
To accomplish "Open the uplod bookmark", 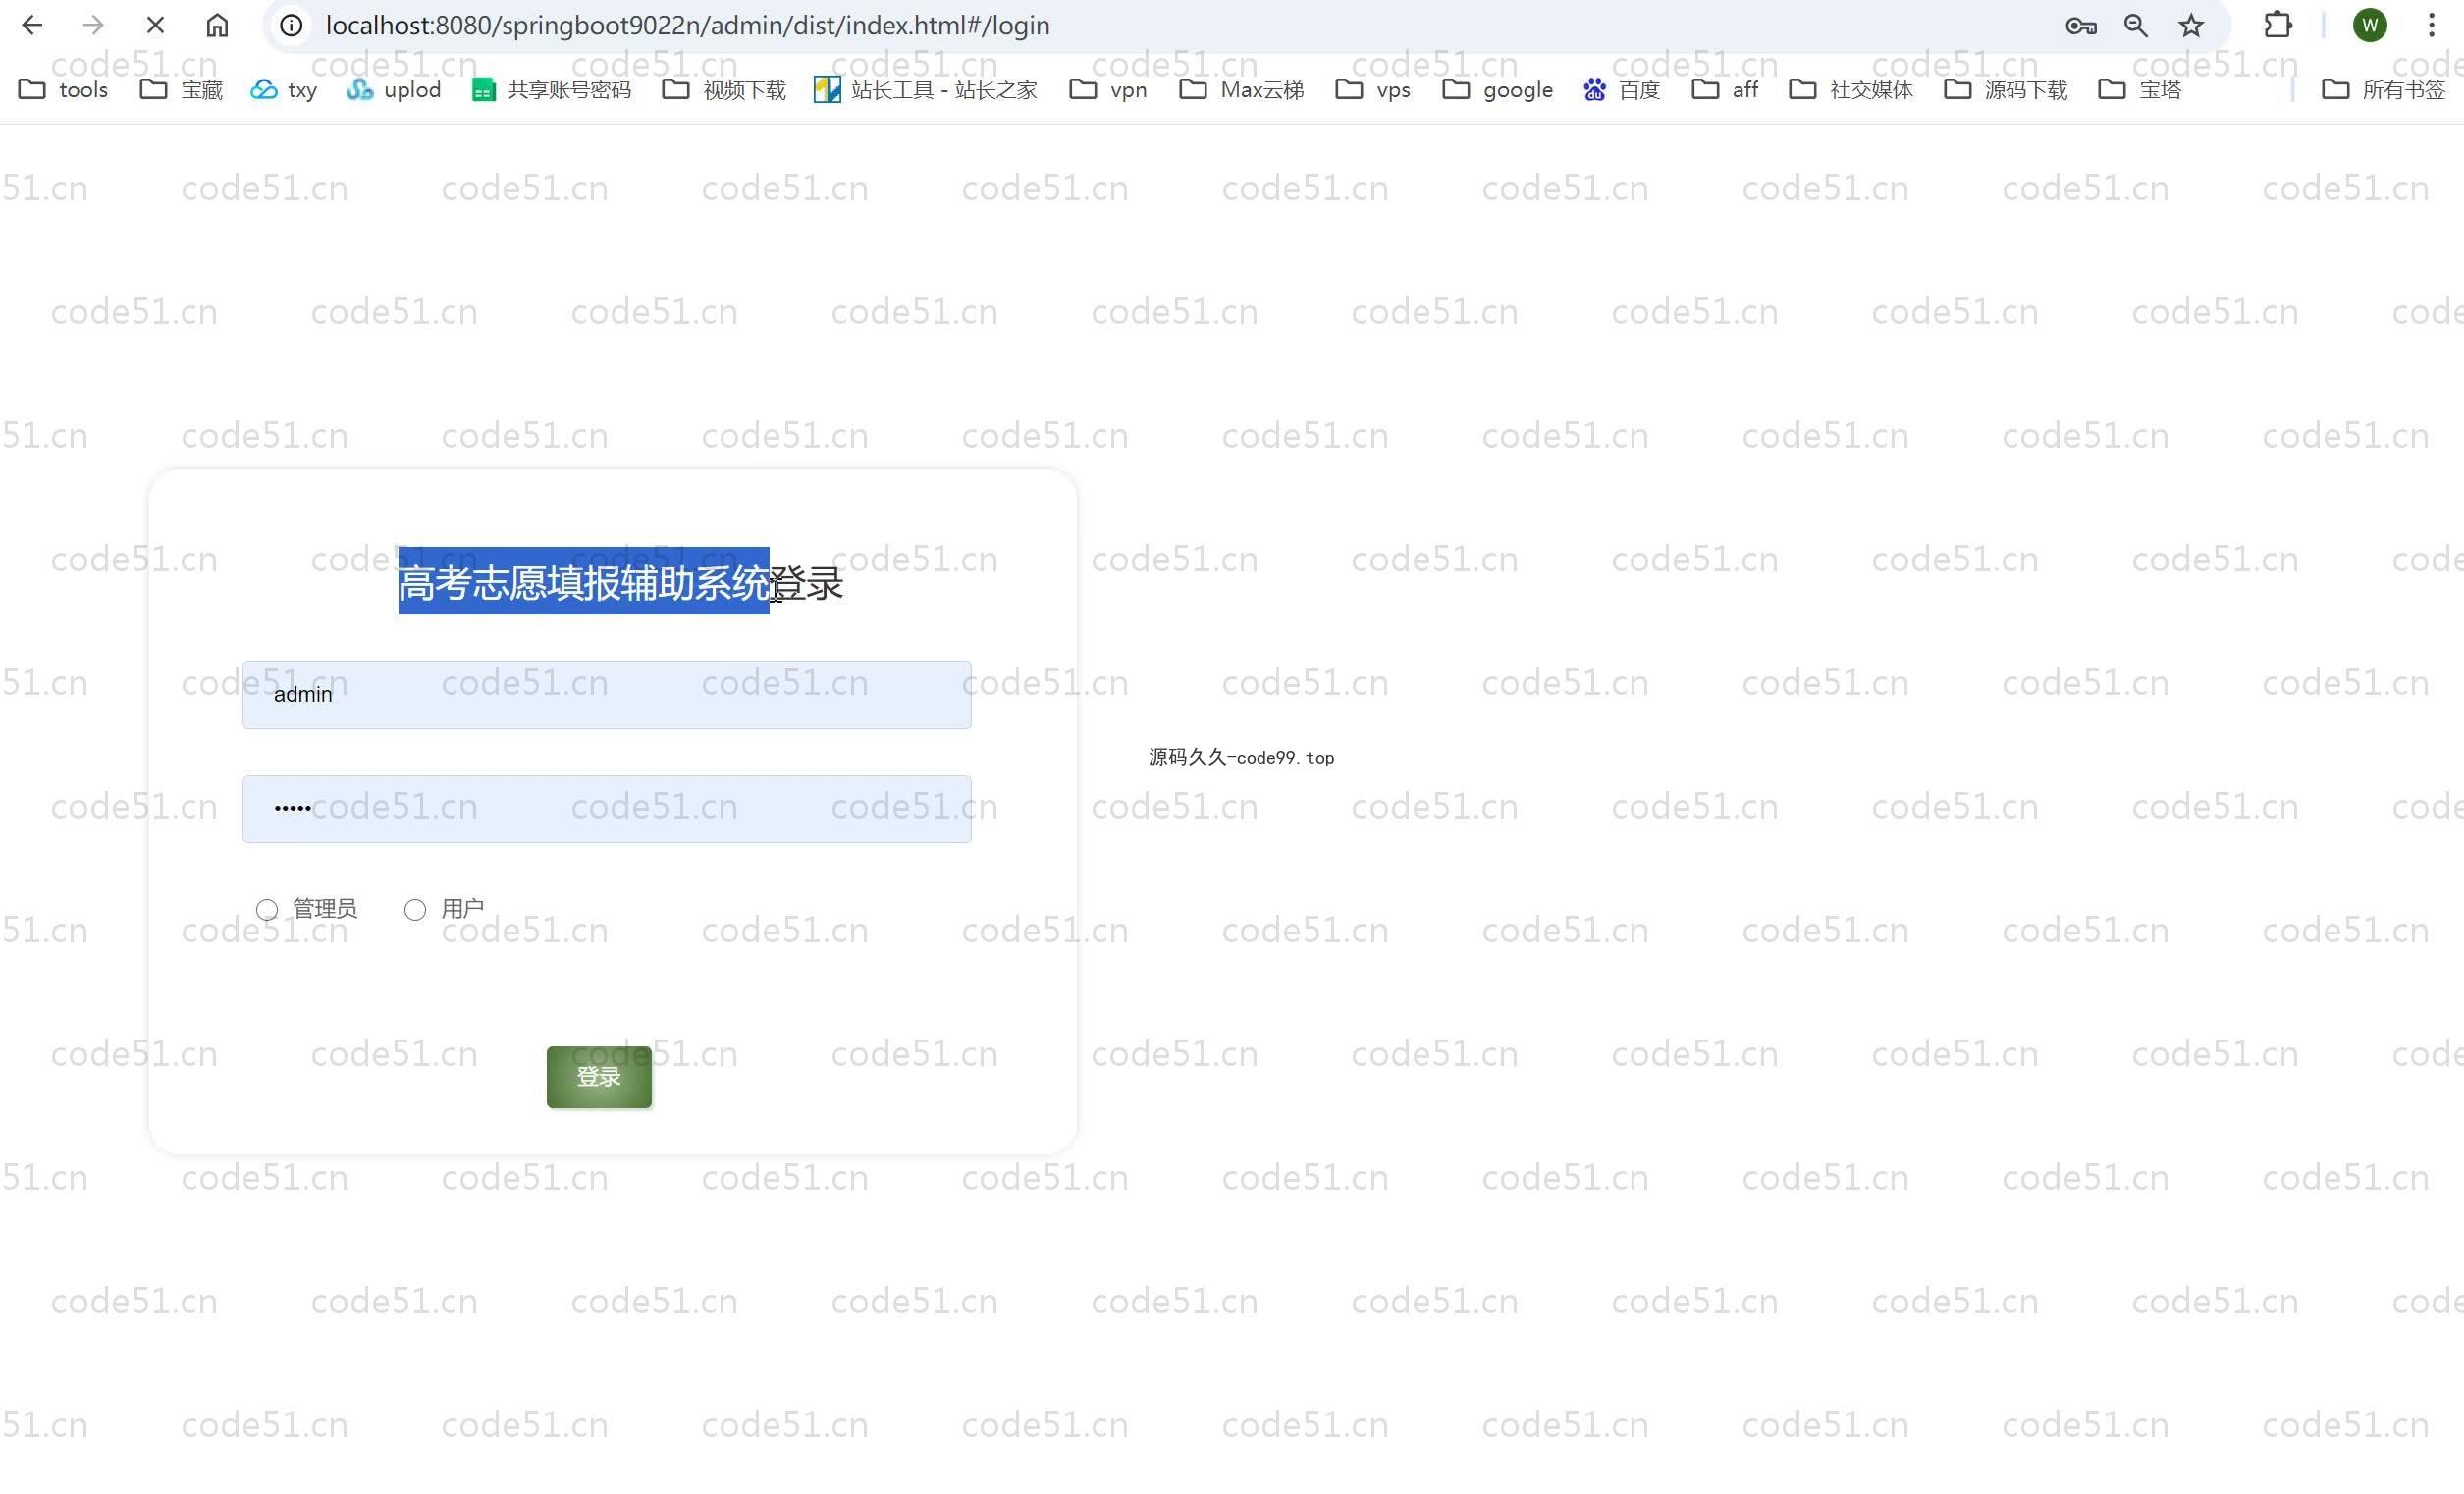I will [x=393, y=90].
